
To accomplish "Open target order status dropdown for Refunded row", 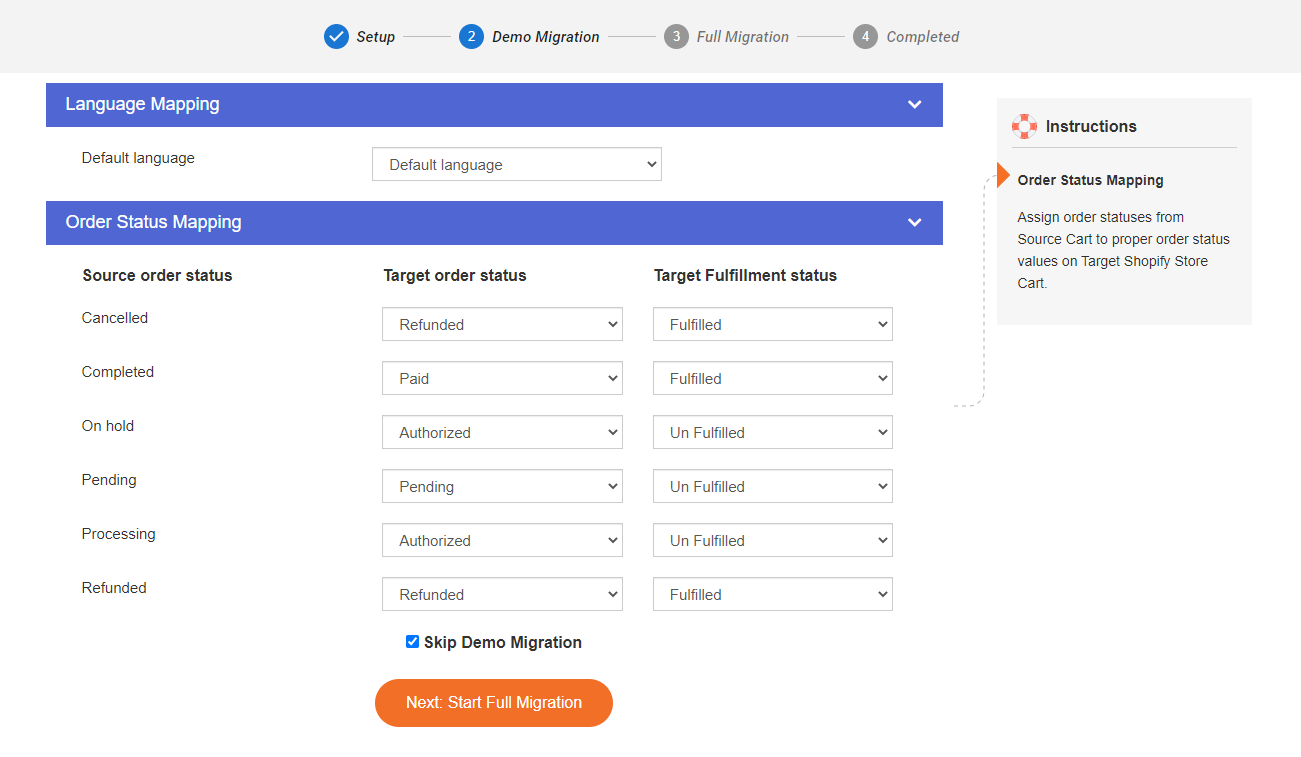I will tap(502, 594).
